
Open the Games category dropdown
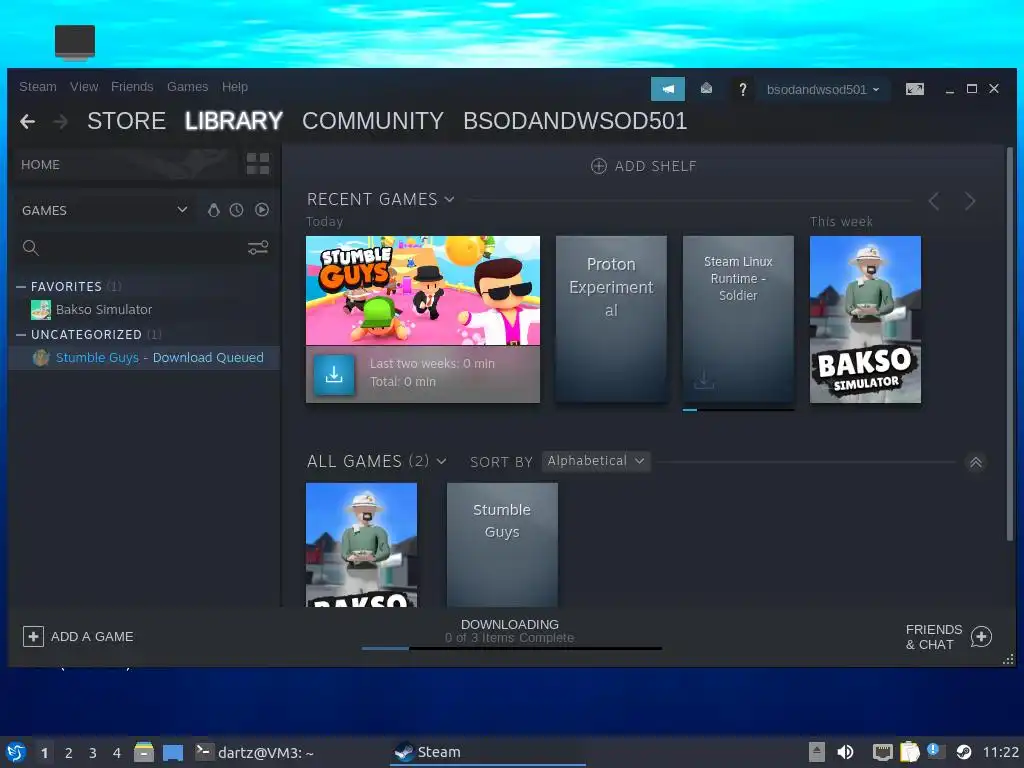click(x=104, y=210)
